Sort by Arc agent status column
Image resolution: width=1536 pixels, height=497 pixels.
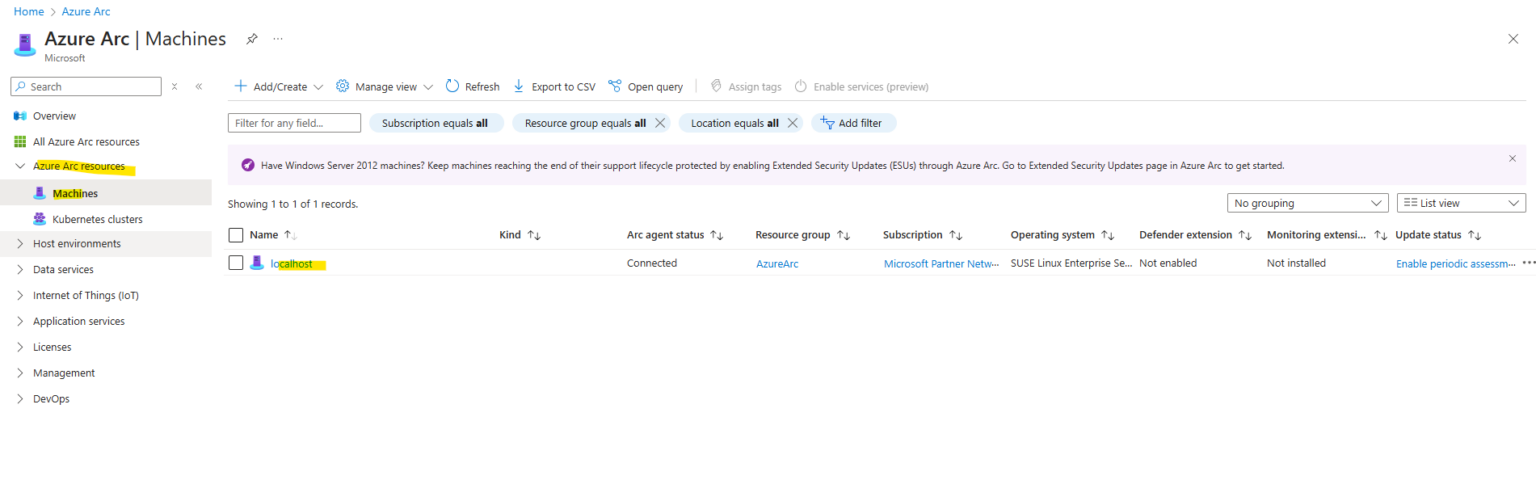(x=675, y=235)
